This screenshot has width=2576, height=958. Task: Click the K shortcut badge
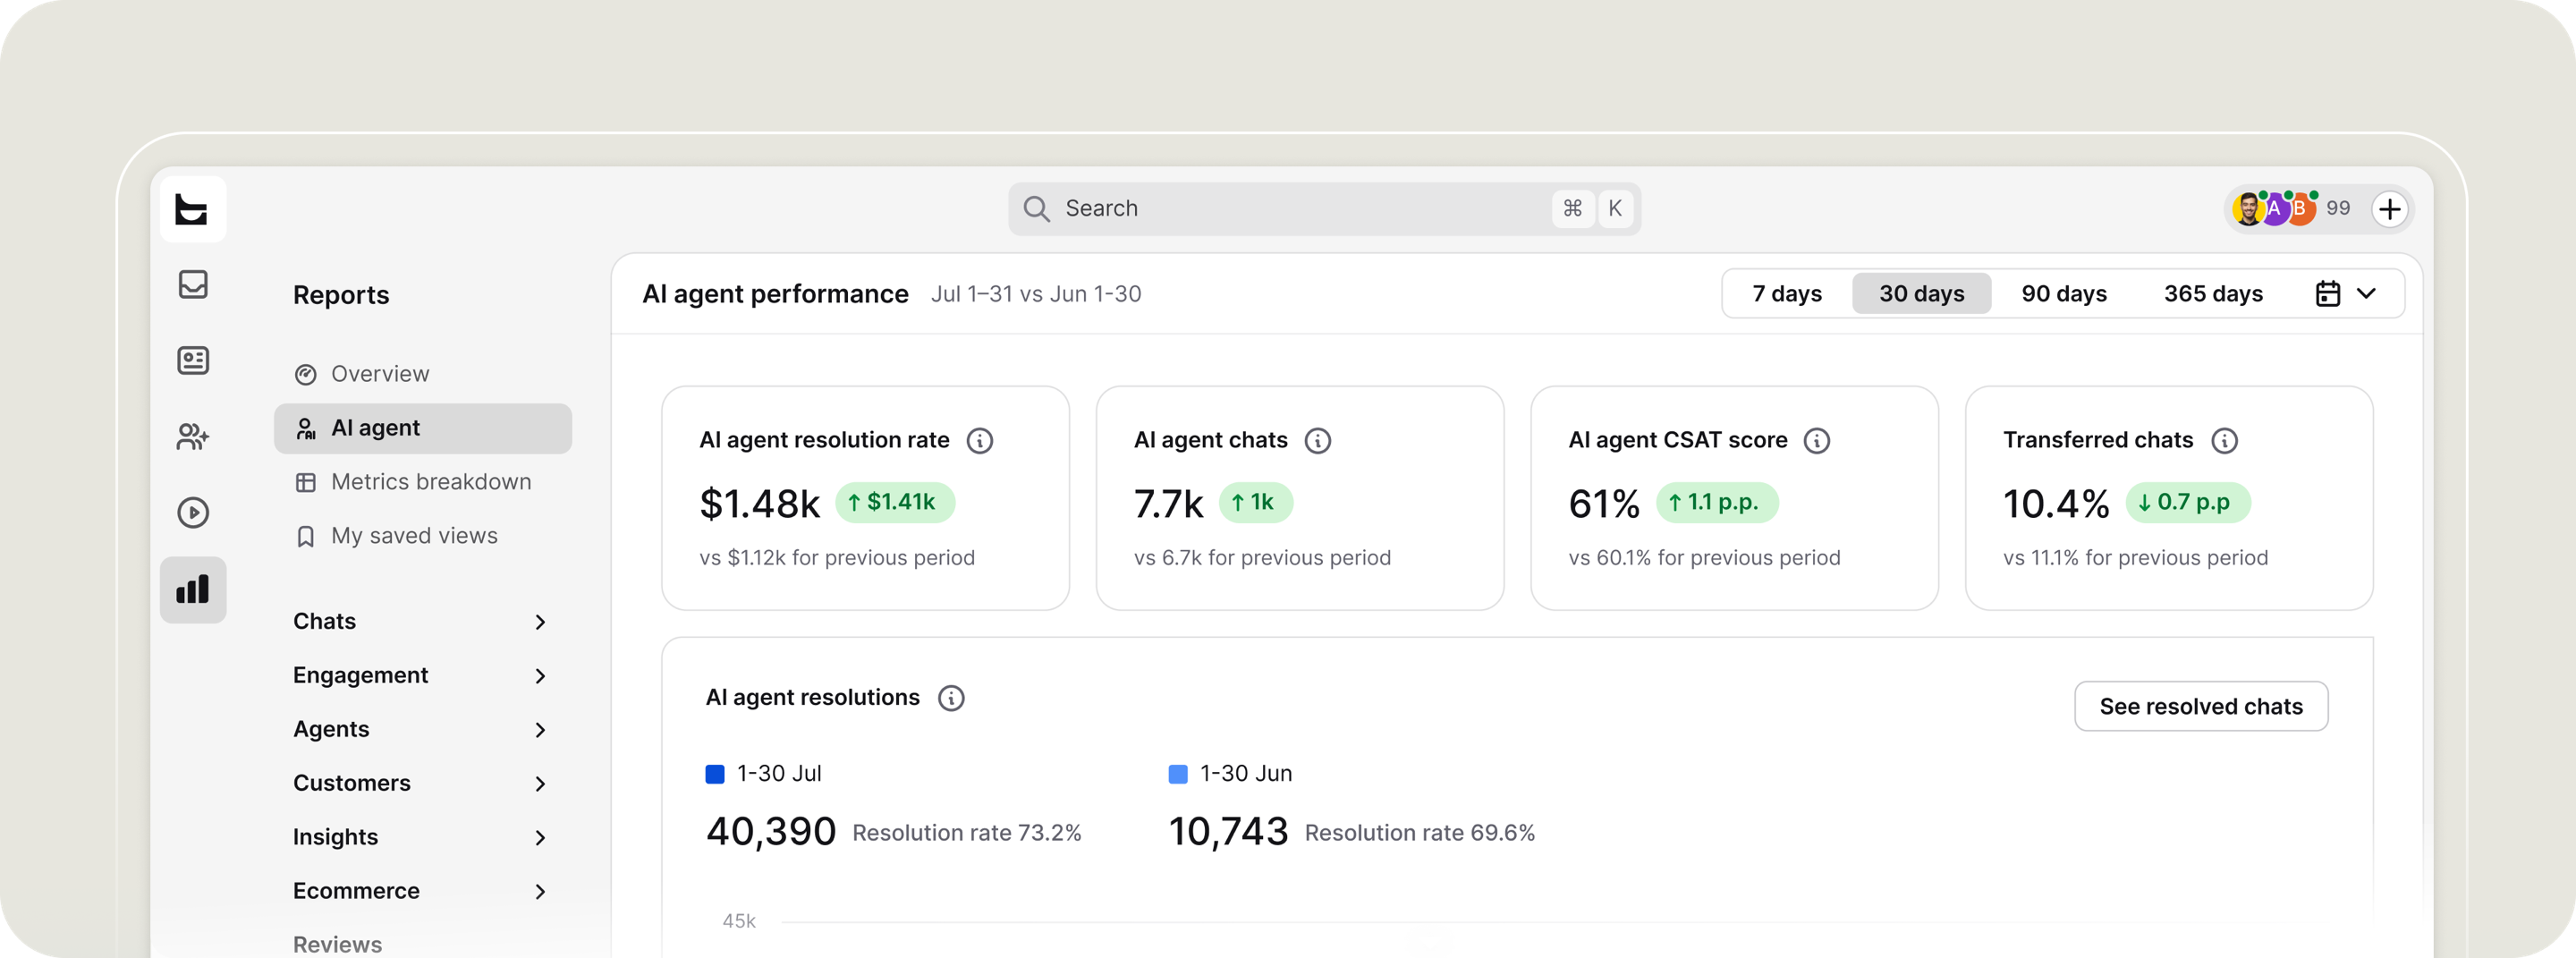point(1615,209)
